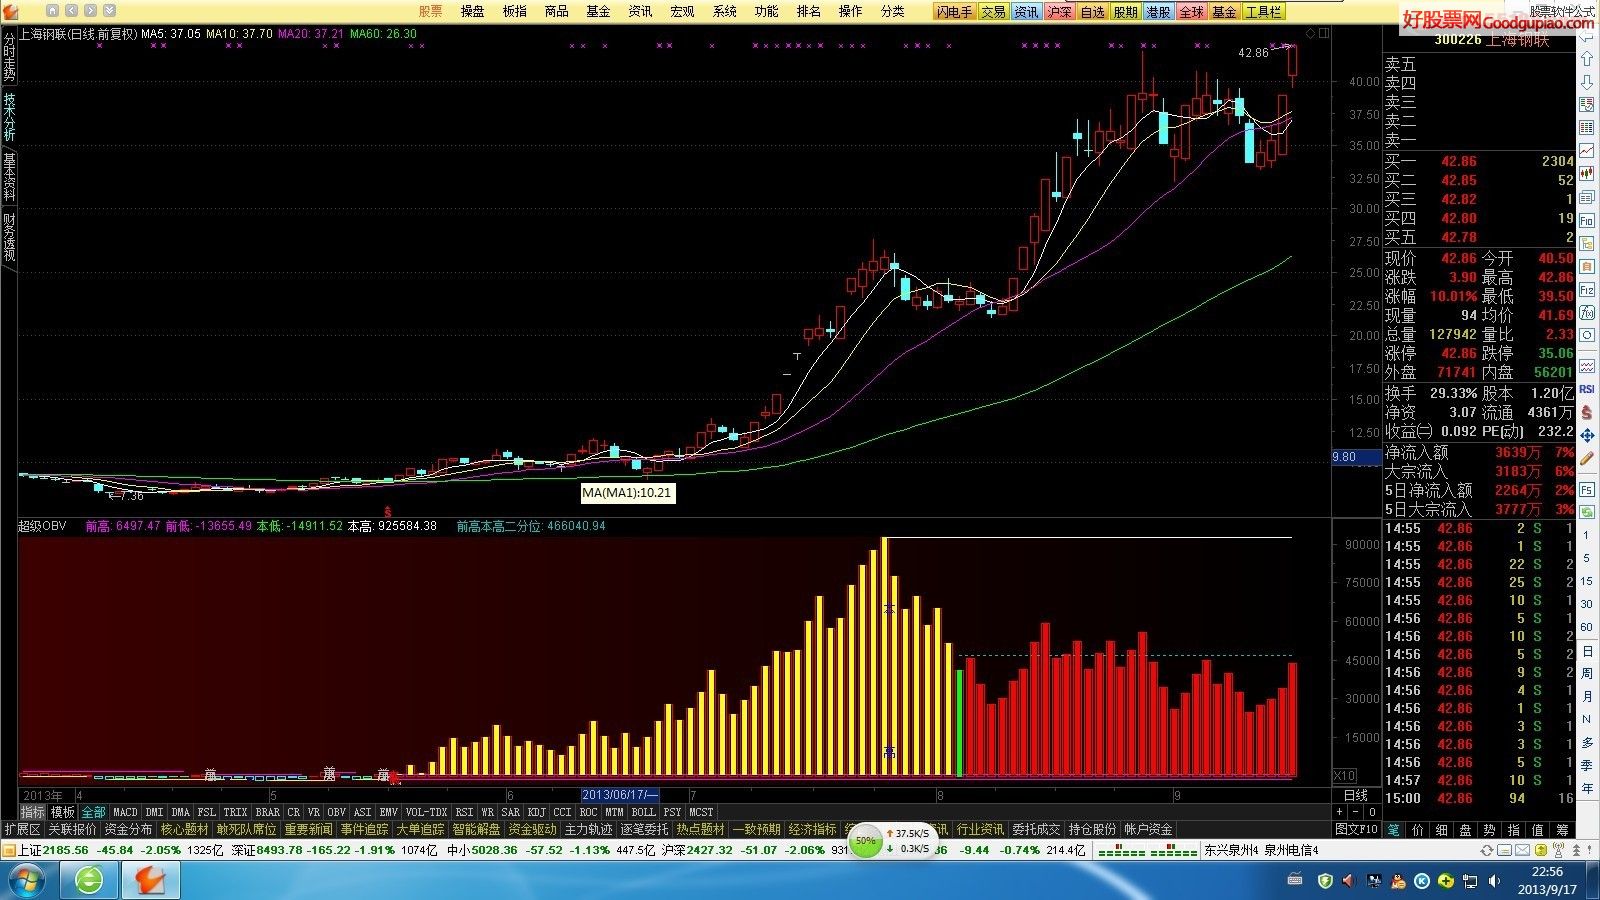Open the 重要新闻 bottom tab
Screen dimensions: 1600x900
pyautogui.click(x=308, y=830)
